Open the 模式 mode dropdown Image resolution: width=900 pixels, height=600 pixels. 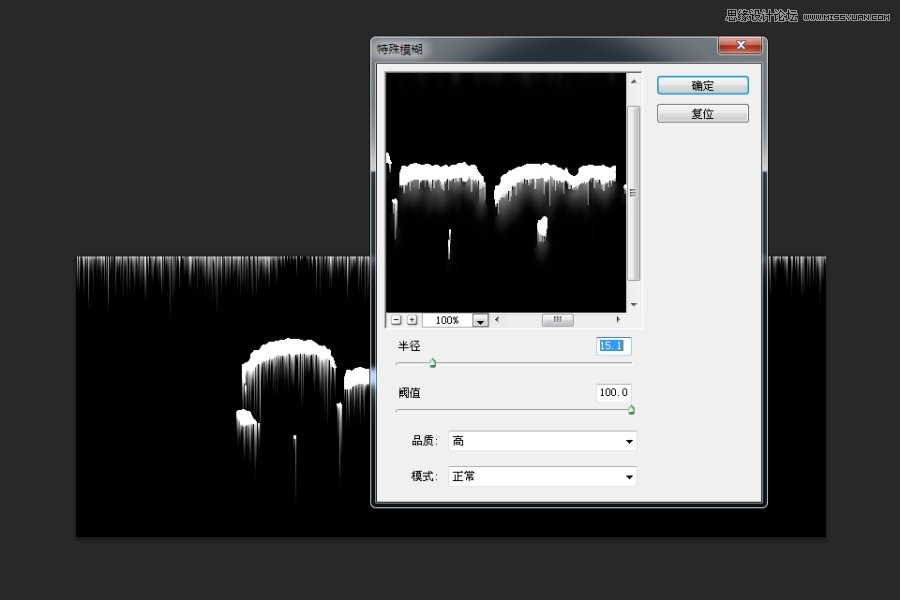click(542, 477)
